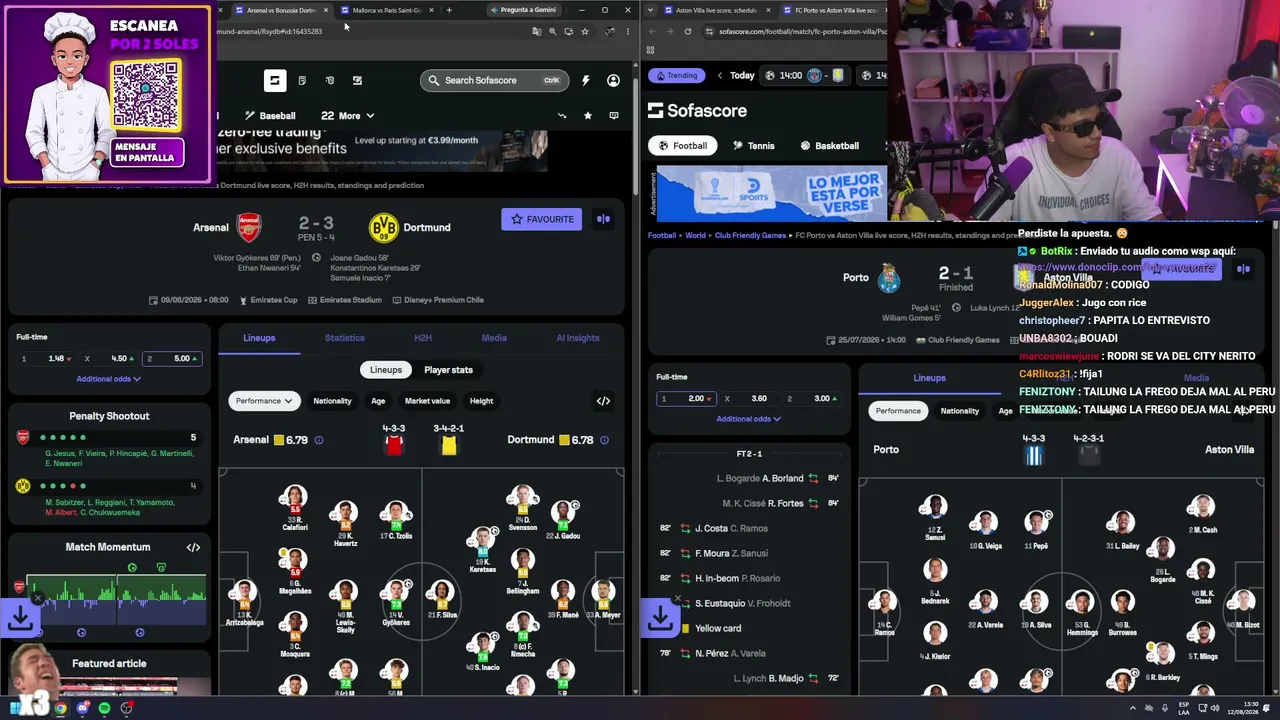Click Pregunta a Gemini button
The width and height of the screenshot is (1280, 720).
[x=523, y=10]
